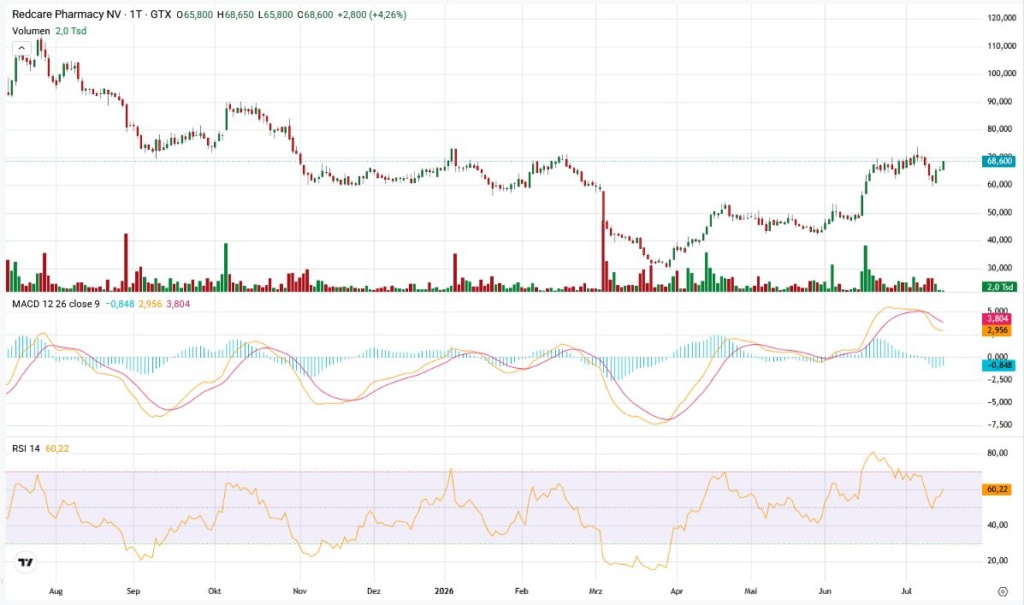This screenshot has height=605, width=1024.
Task: Click the orange 60,22 RSI axis tag
Action: pos(997,489)
